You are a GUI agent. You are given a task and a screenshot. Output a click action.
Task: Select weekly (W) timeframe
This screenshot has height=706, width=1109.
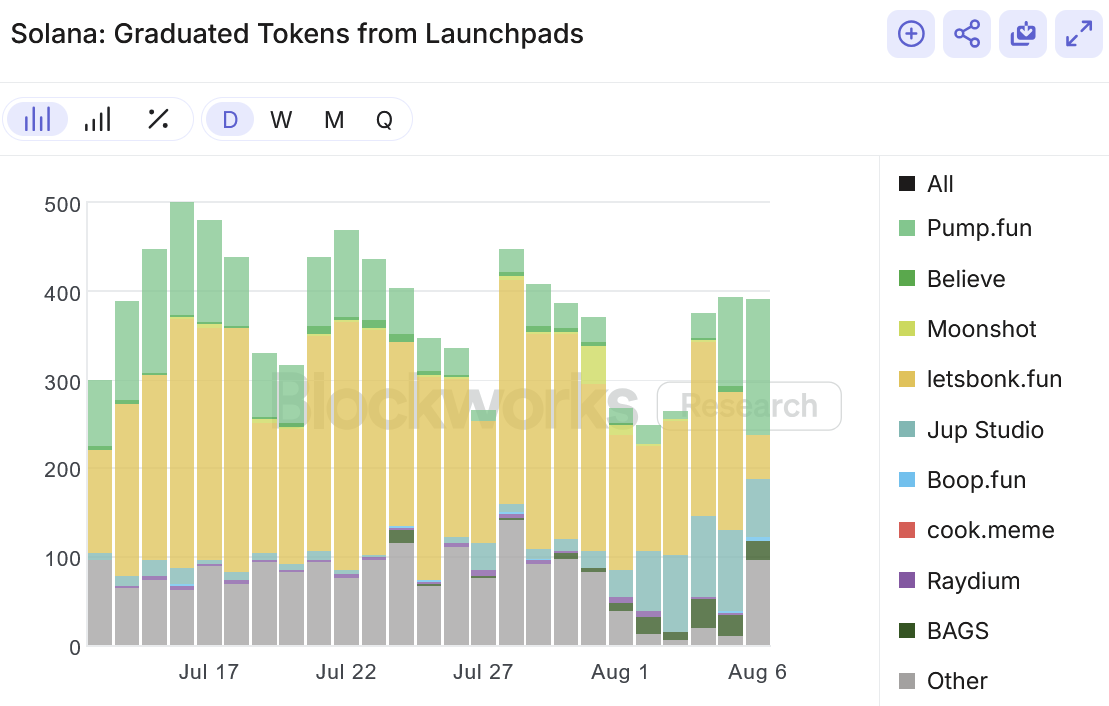pyautogui.click(x=281, y=120)
